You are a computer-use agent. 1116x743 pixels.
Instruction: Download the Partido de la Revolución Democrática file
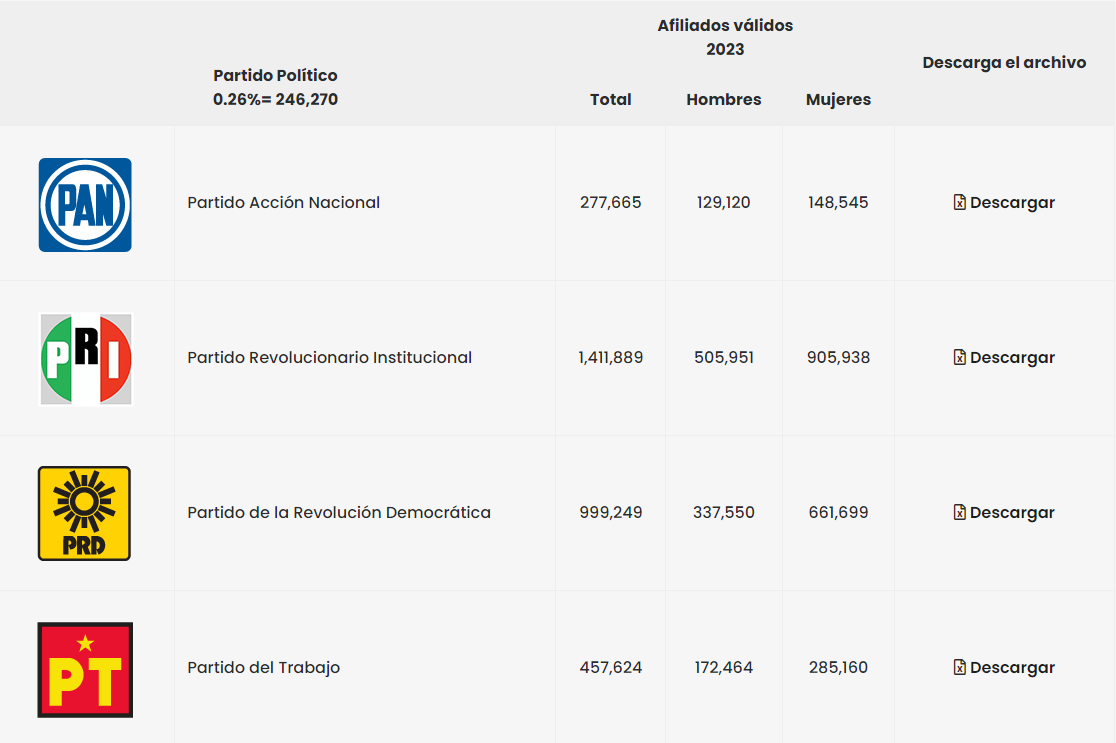pos(1004,513)
